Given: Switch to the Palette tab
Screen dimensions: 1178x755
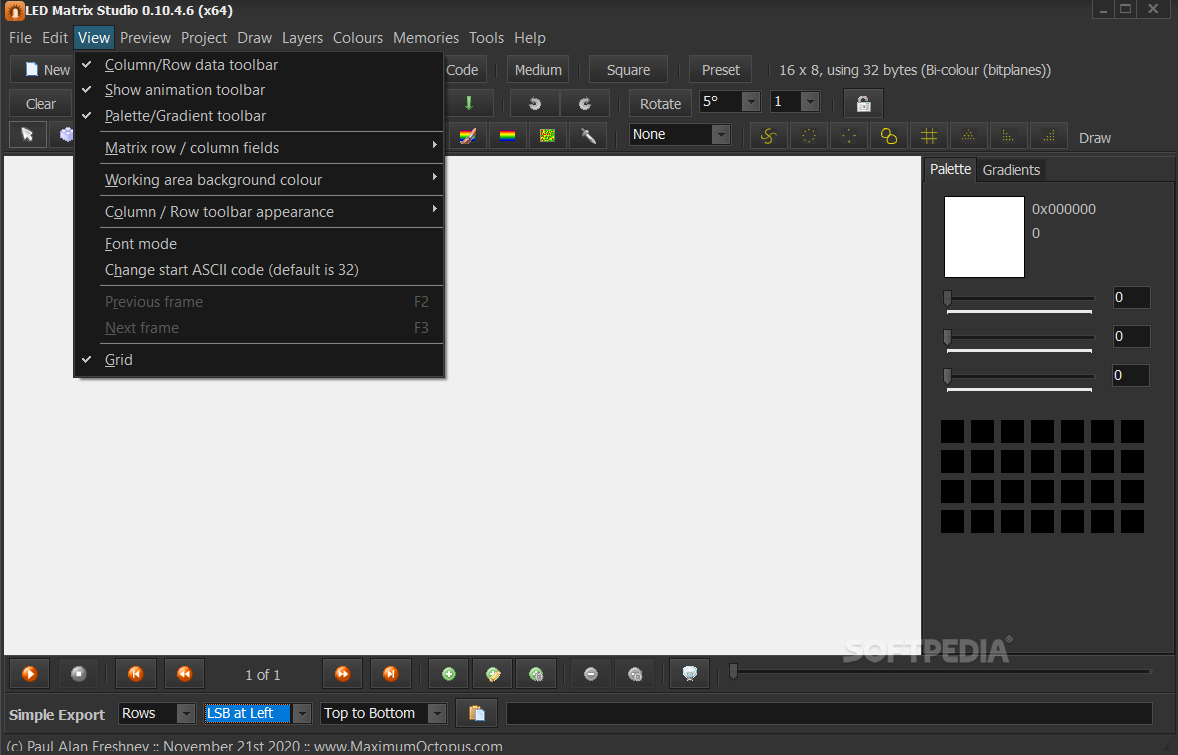Looking at the screenshot, I should (950, 169).
